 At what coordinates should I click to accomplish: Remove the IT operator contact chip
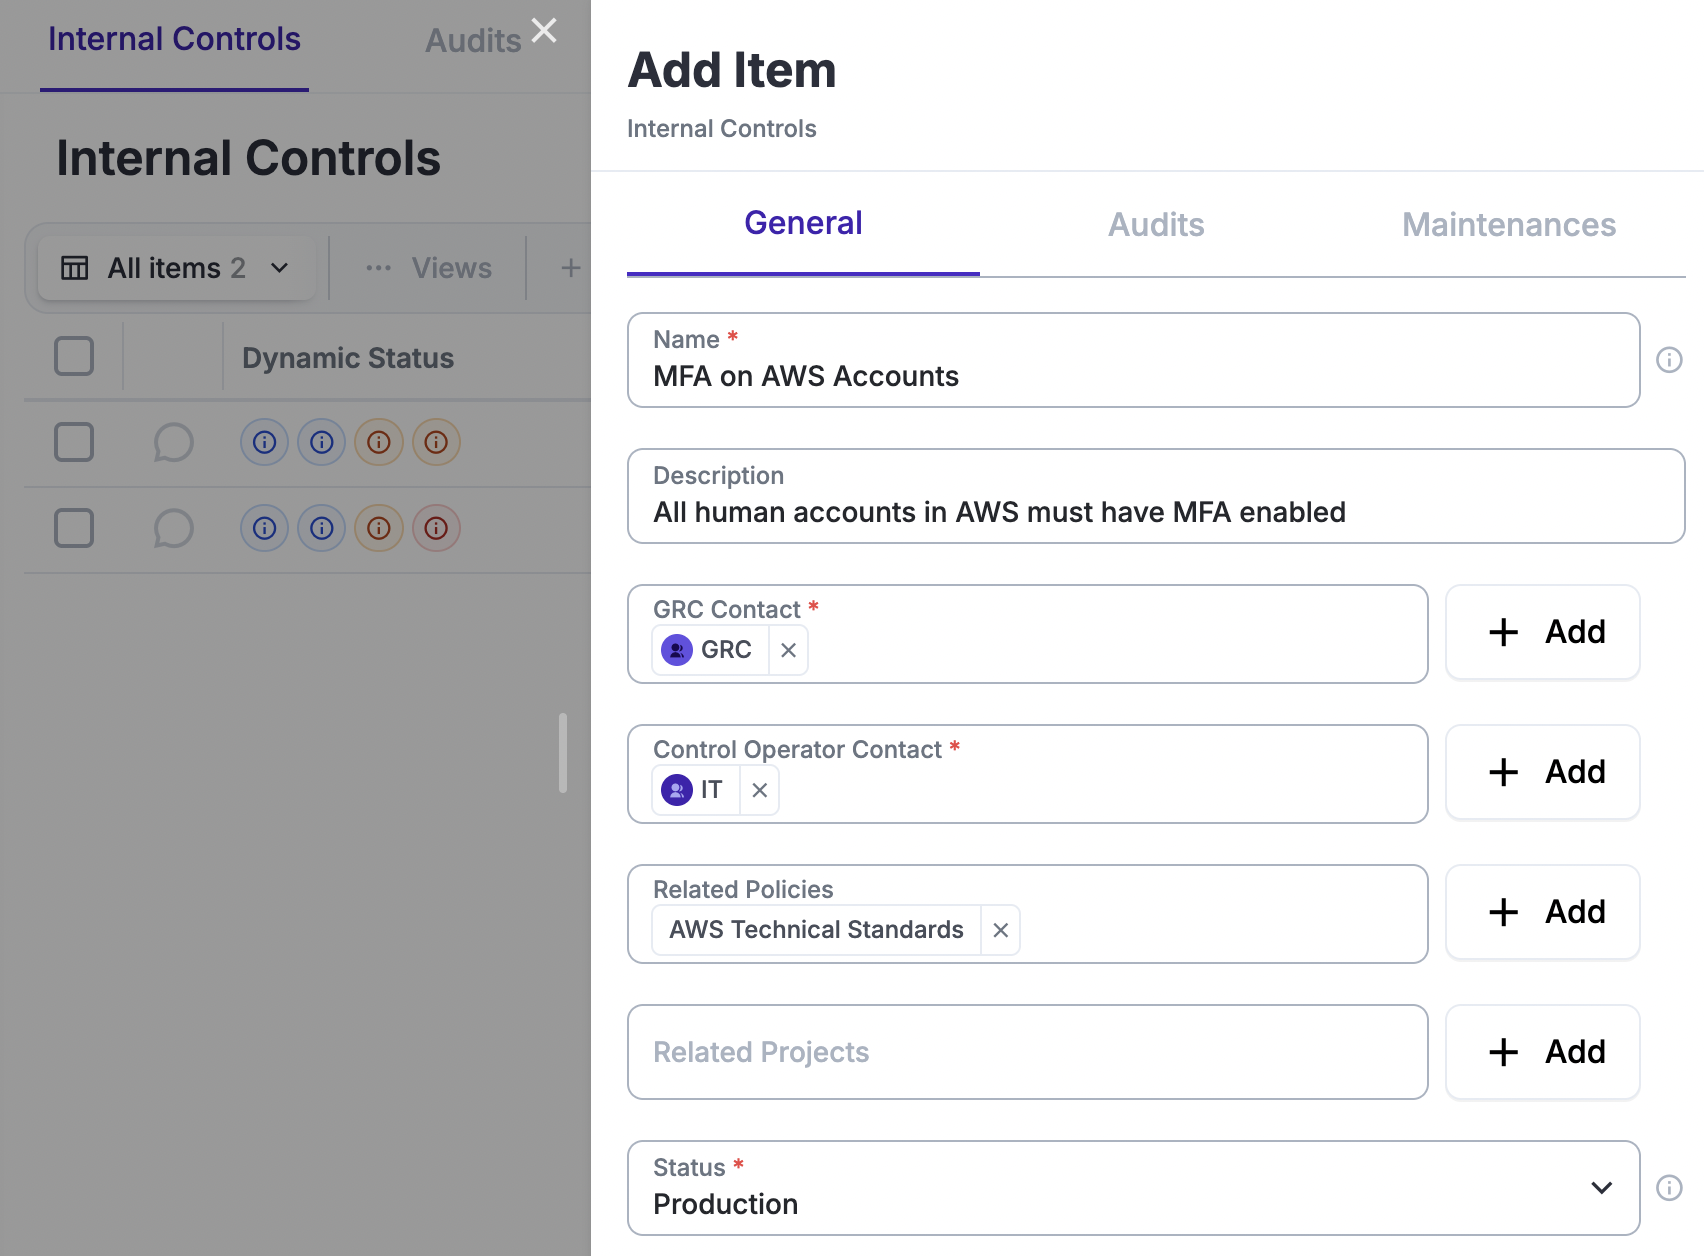click(759, 790)
